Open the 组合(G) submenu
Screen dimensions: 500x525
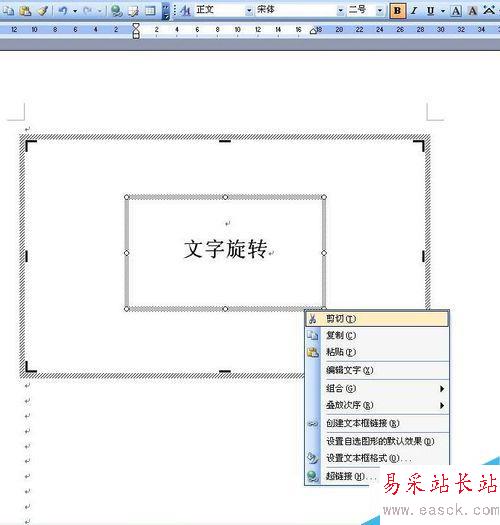coord(377,388)
